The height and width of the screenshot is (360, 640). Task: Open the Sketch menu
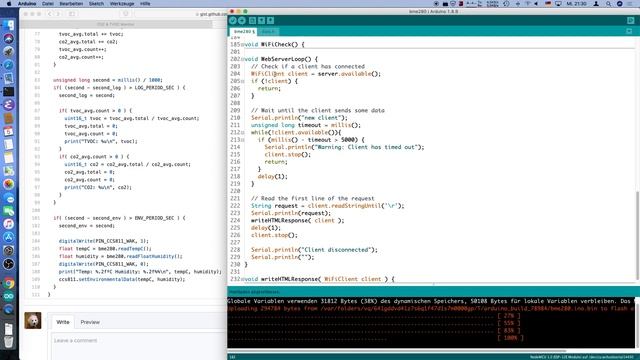coord(96,4)
